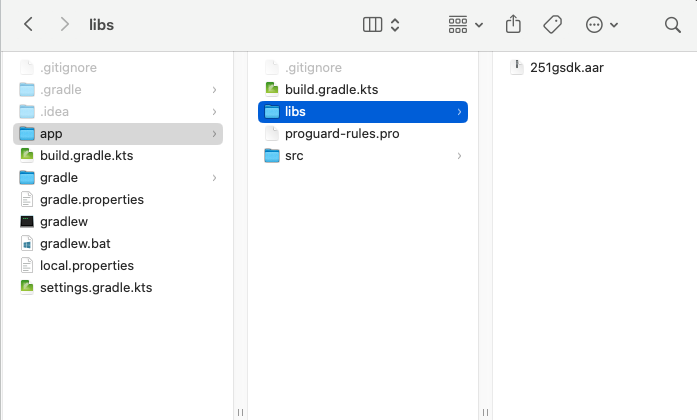The image size is (697, 420).
Task: Expand the gradle folder chevron
Action: 214,178
